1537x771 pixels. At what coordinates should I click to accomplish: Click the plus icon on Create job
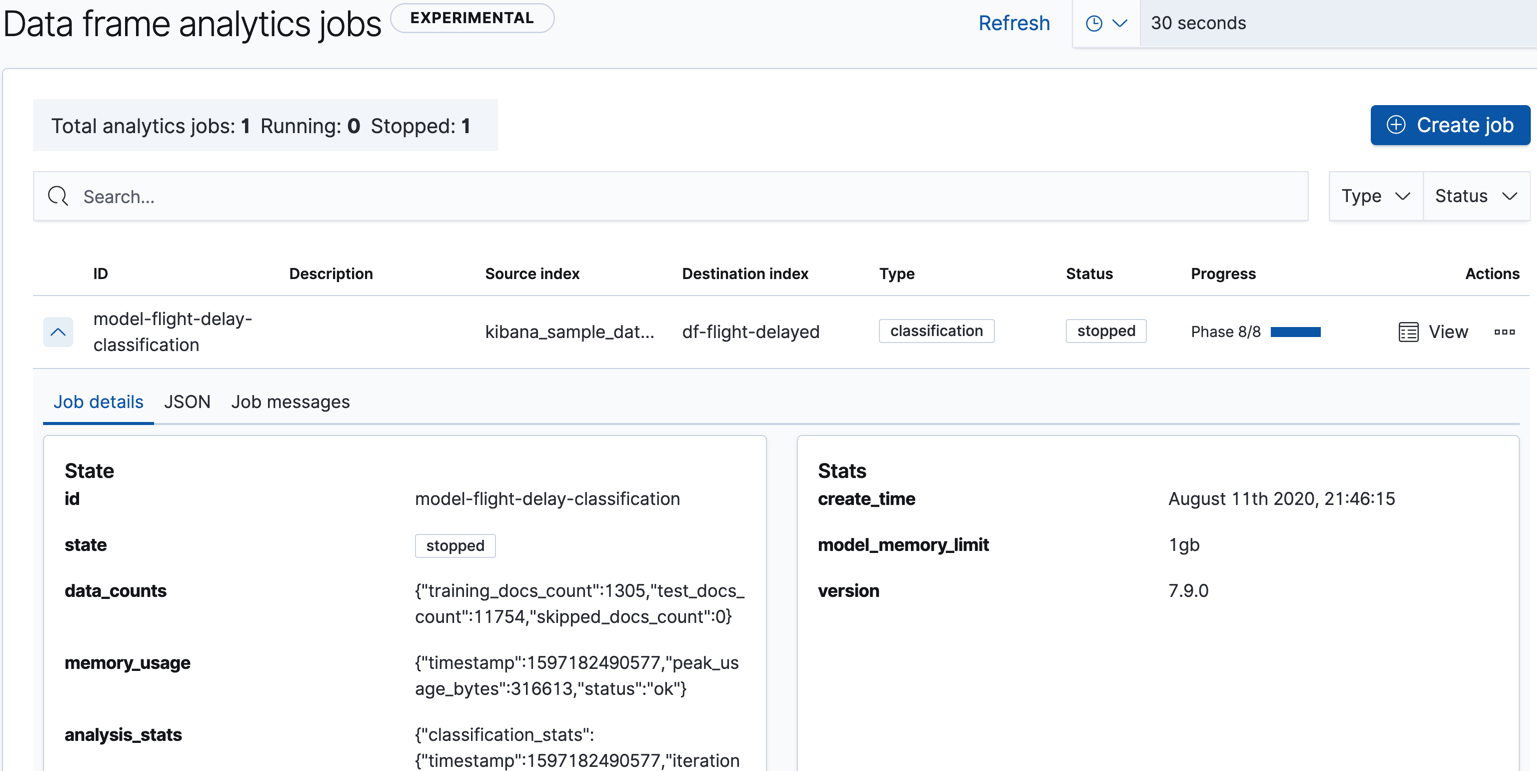[x=1395, y=124]
